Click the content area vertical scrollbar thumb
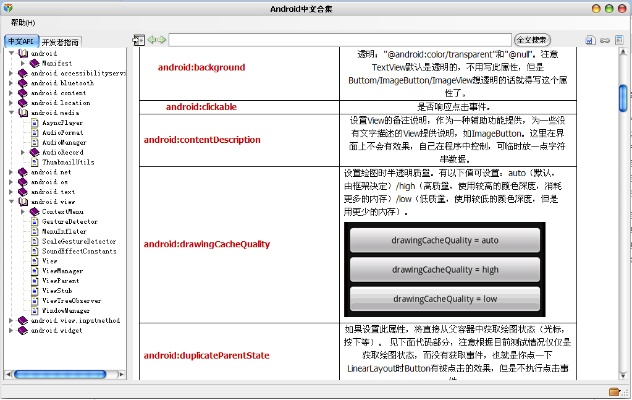Screen dimensions: 632x400 click(623, 98)
